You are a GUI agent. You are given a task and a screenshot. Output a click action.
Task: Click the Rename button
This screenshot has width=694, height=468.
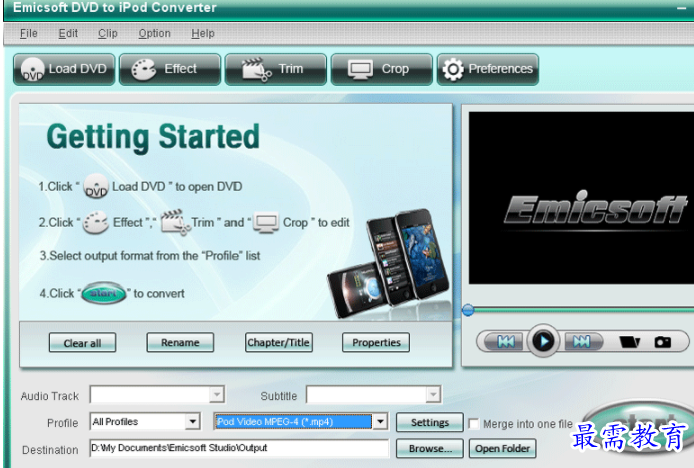coord(180,343)
